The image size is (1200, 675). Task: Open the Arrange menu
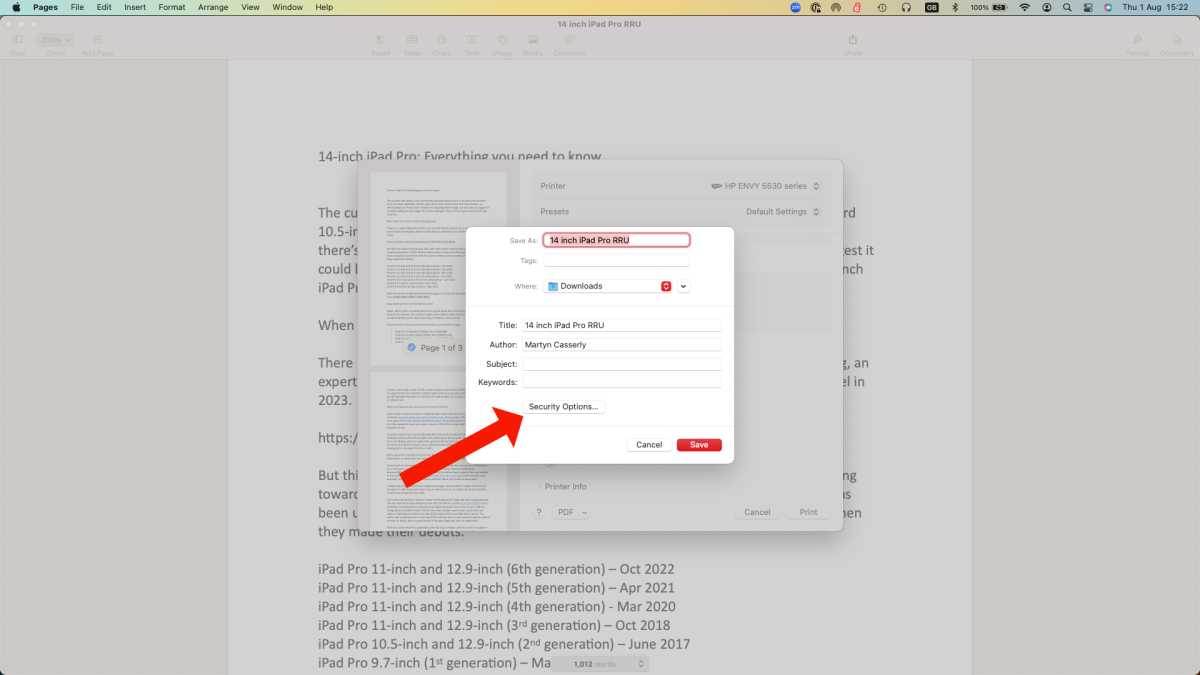(x=213, y=7)
